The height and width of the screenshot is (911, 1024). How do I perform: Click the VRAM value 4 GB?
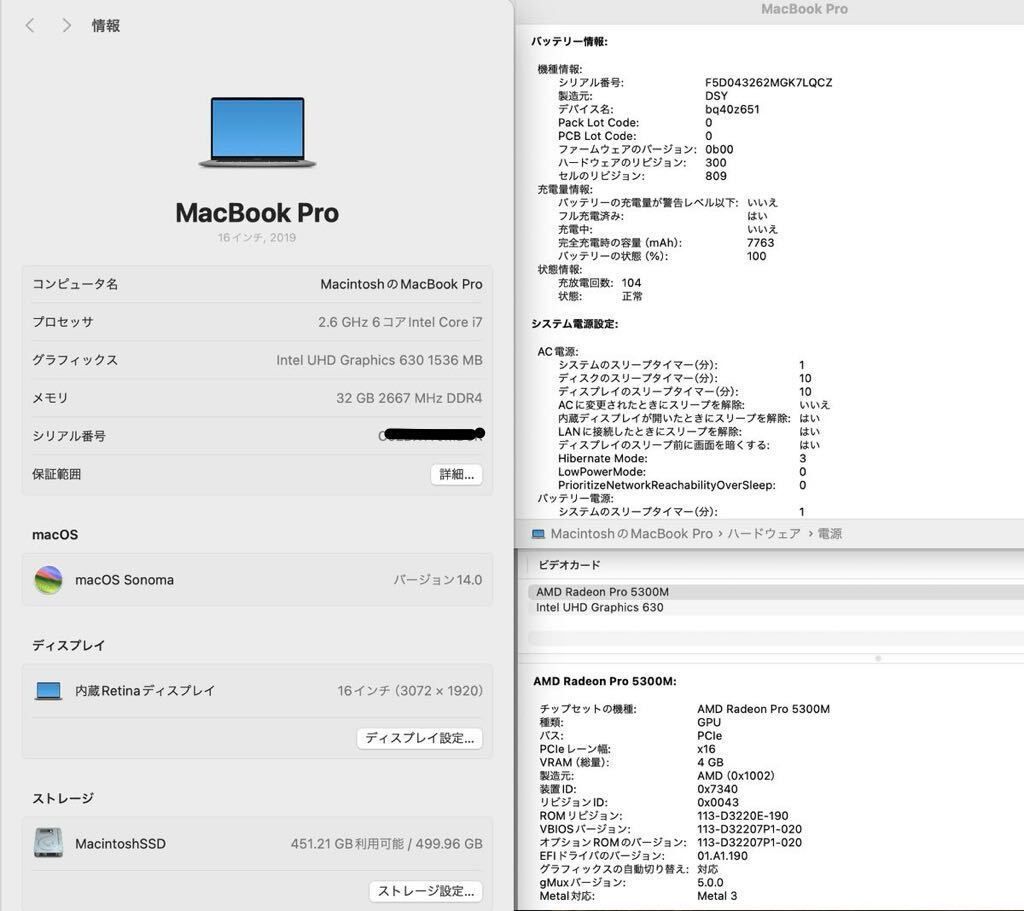[710, 762]
